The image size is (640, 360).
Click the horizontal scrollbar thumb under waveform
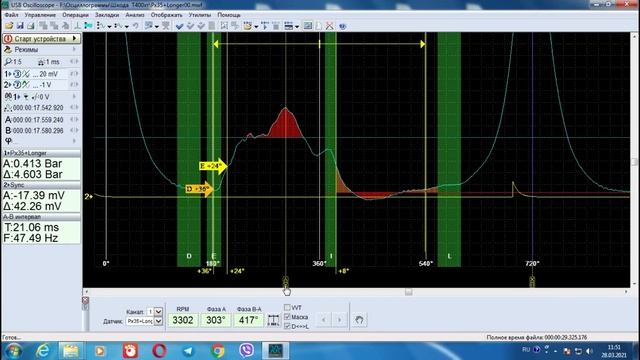tap(409, 292)
